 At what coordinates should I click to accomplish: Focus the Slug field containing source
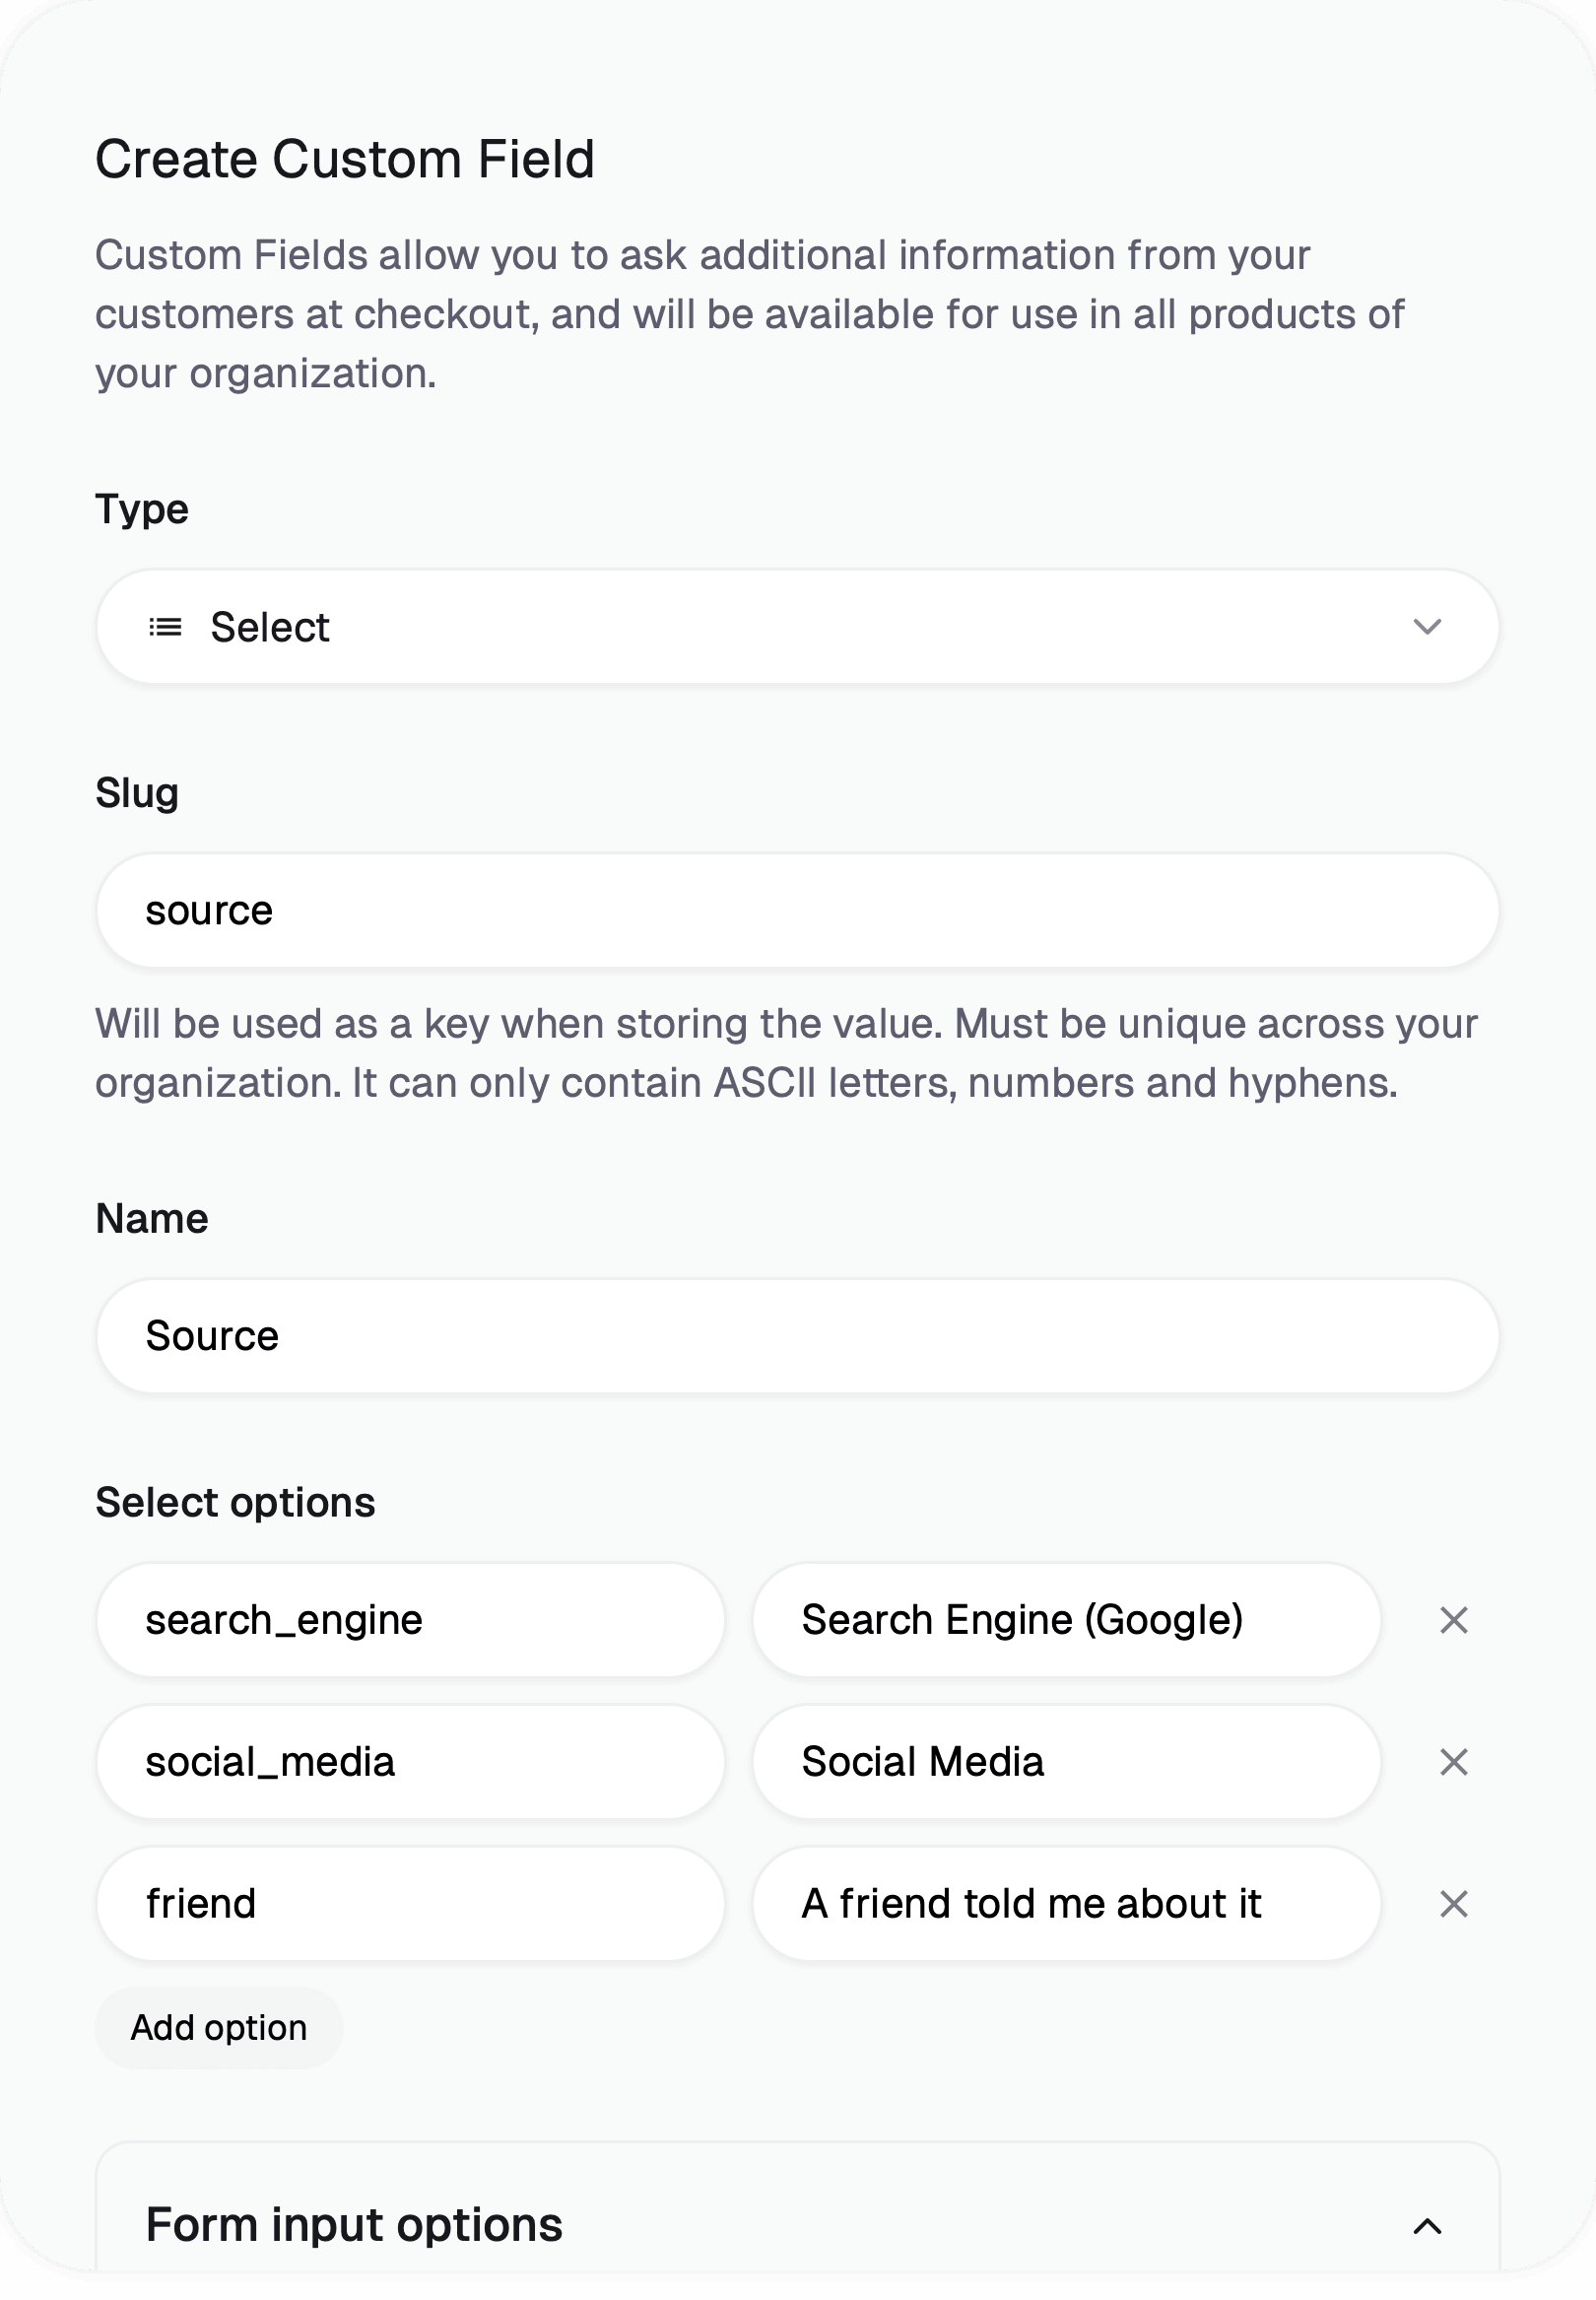[x=797, y=911]
